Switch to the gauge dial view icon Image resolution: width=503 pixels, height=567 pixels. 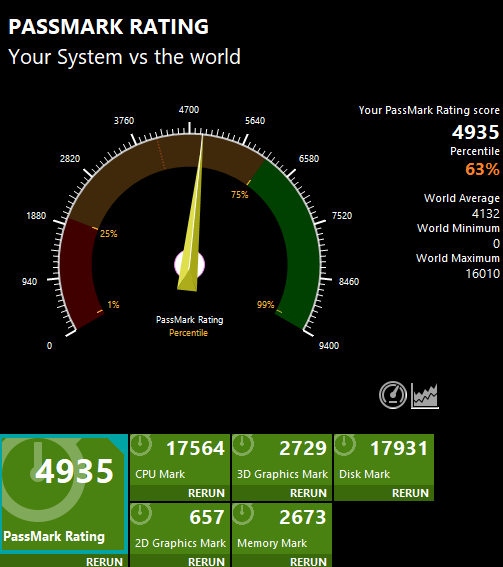pyautogui.click(x=393, y=395)
